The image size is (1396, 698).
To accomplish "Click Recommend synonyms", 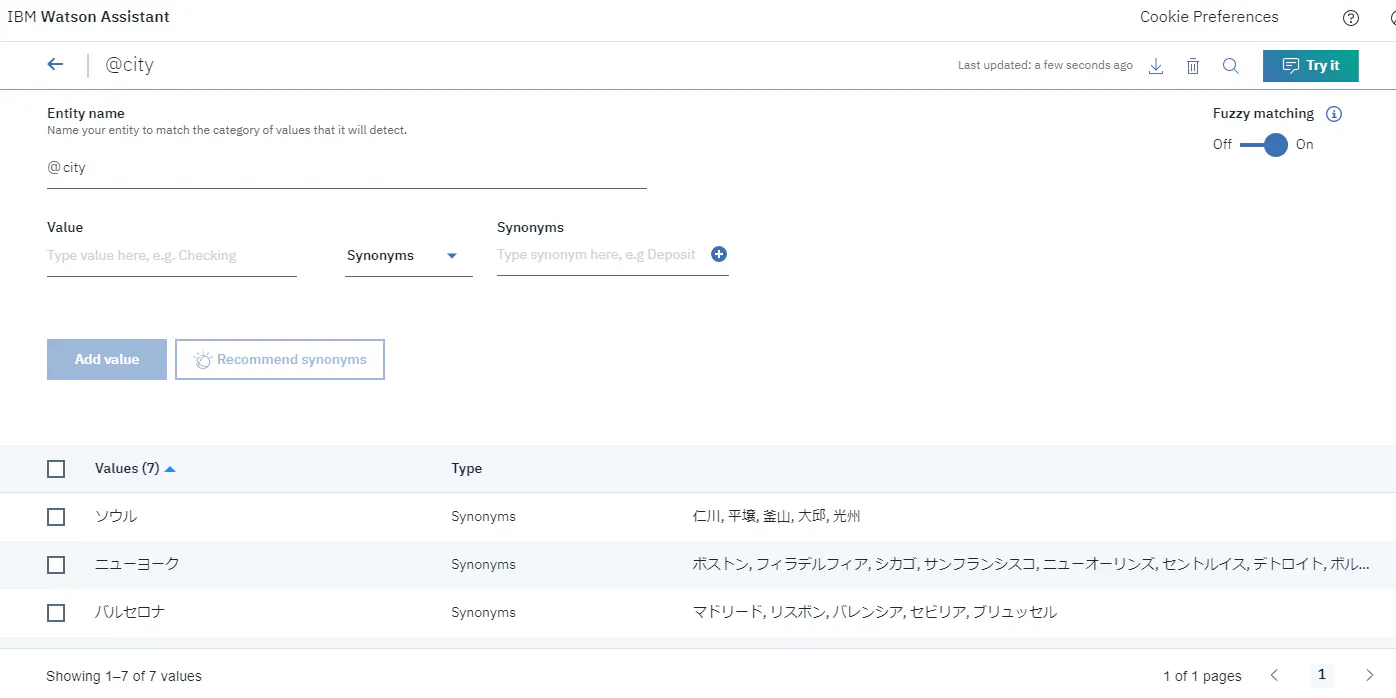I will 279,359.
